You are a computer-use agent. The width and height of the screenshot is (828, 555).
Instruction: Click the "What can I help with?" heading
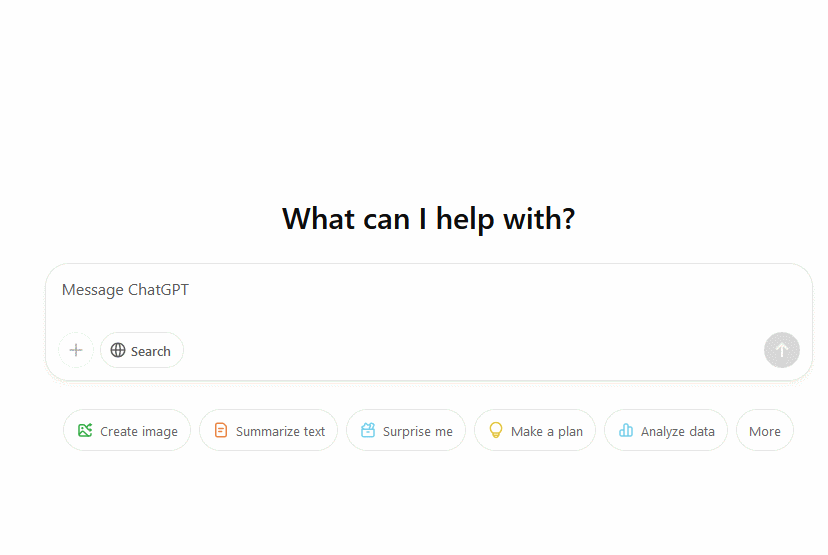tap(428, 218)
